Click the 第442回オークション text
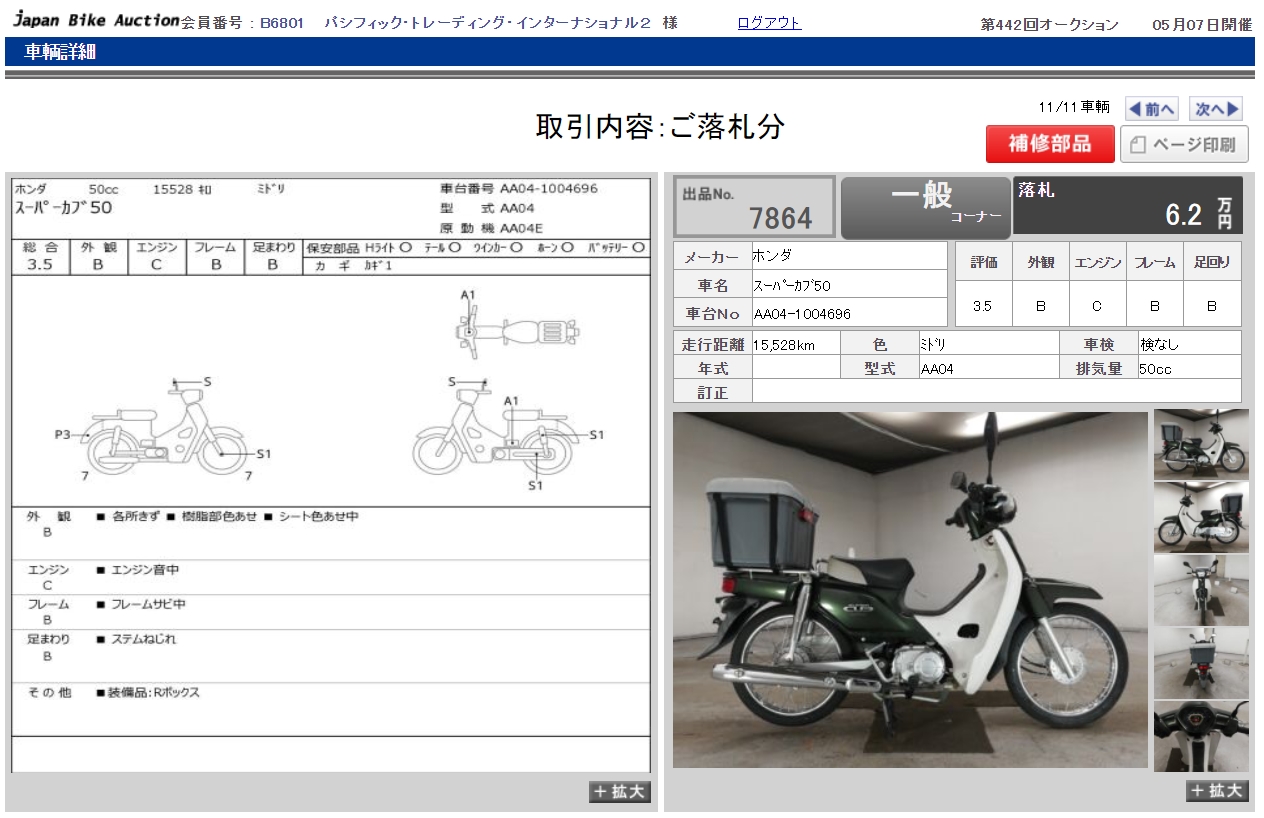 point(1049,25)
